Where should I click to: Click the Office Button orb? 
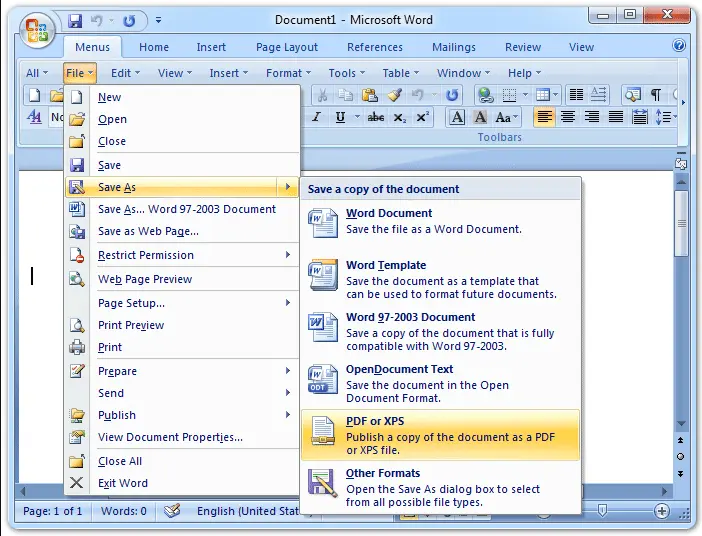tap(37, 30)
